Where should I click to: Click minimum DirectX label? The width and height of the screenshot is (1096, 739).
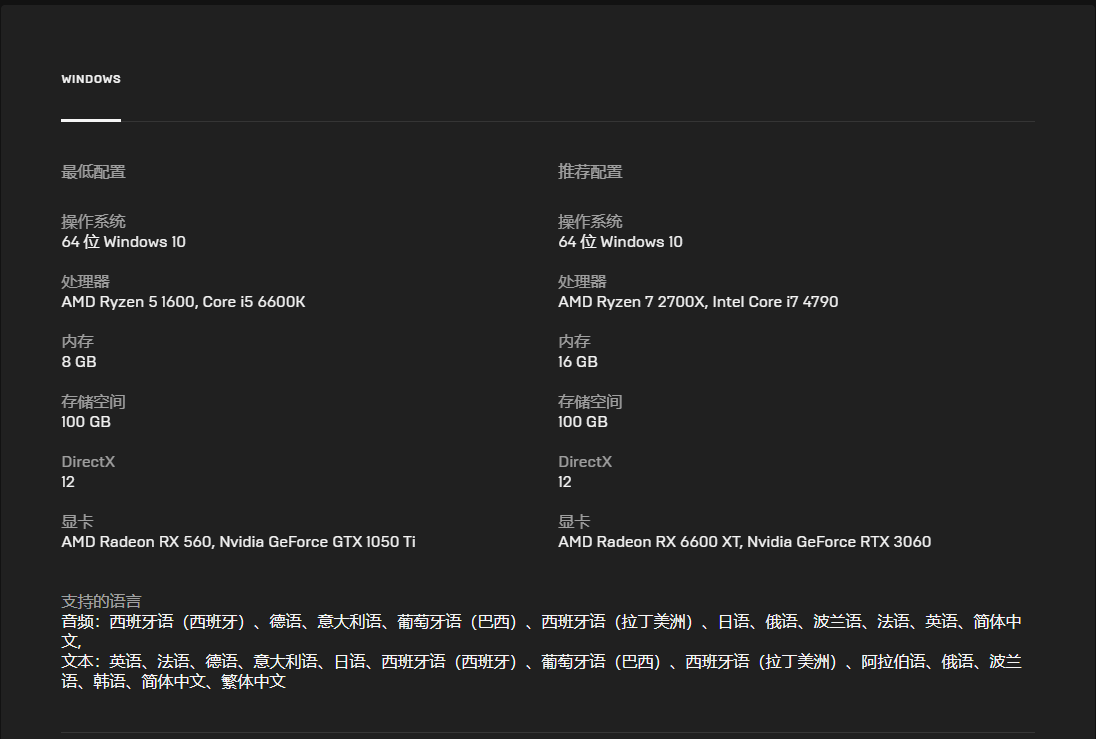pyautogui.click(x=88, y=461)
